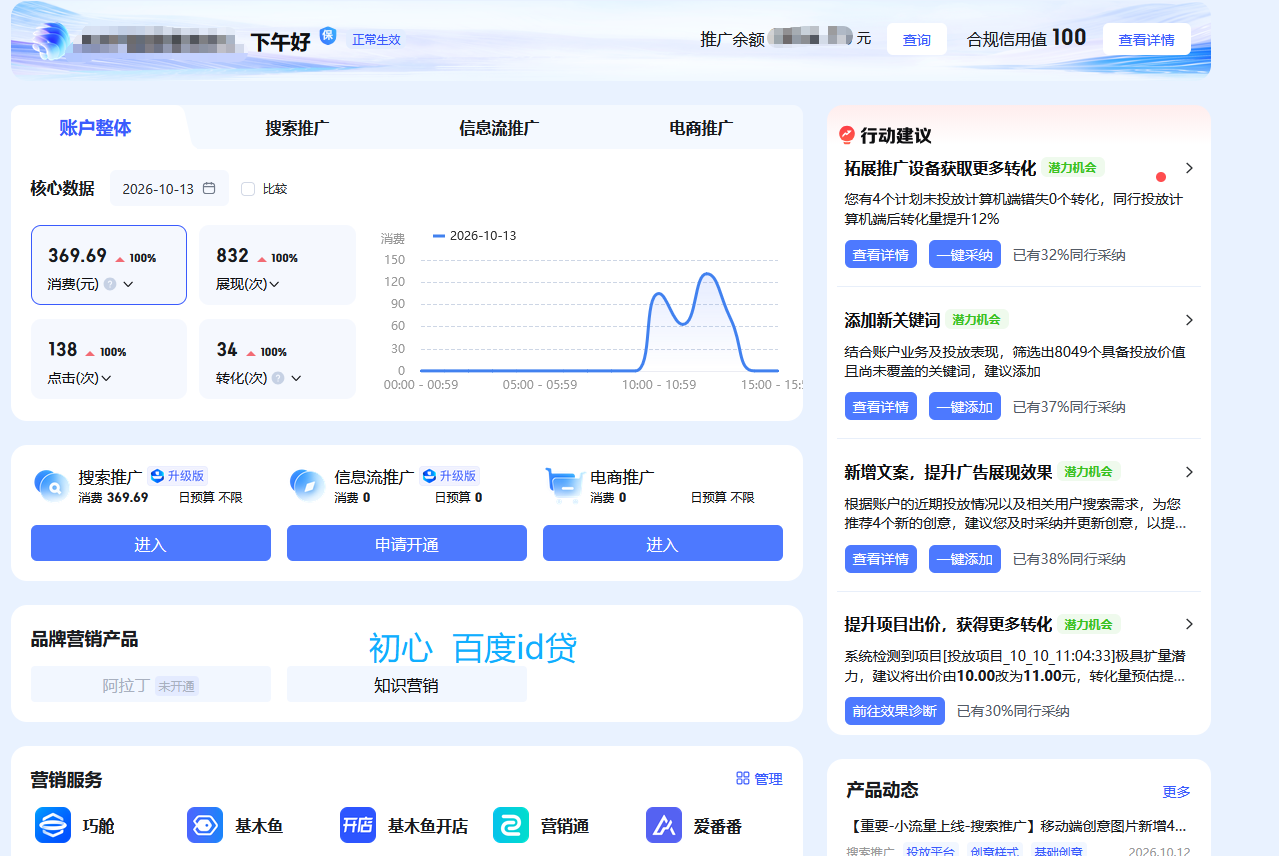Screen dimensions: 1279x856
Task: Enable the 比较 checkbox
Action: click(x=248, y=188)
